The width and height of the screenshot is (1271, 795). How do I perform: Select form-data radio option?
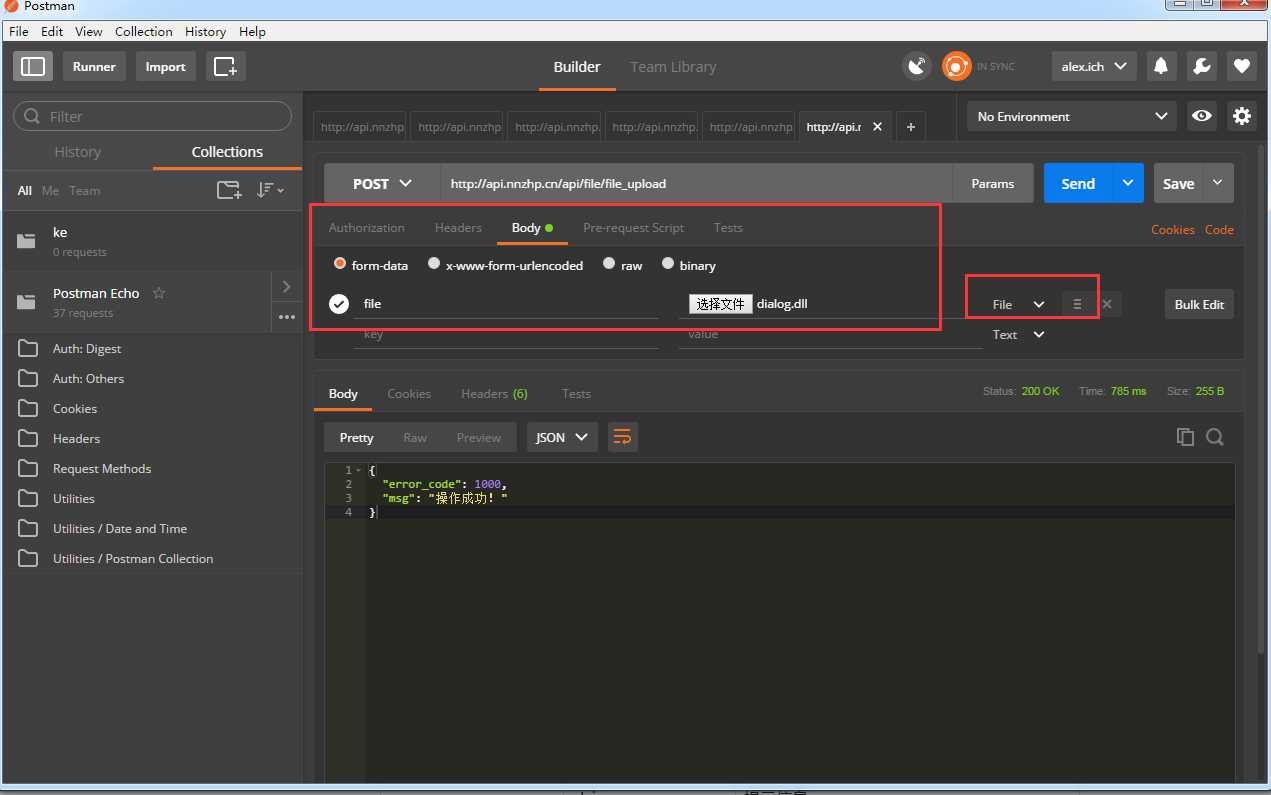click(x=340, y=264)
